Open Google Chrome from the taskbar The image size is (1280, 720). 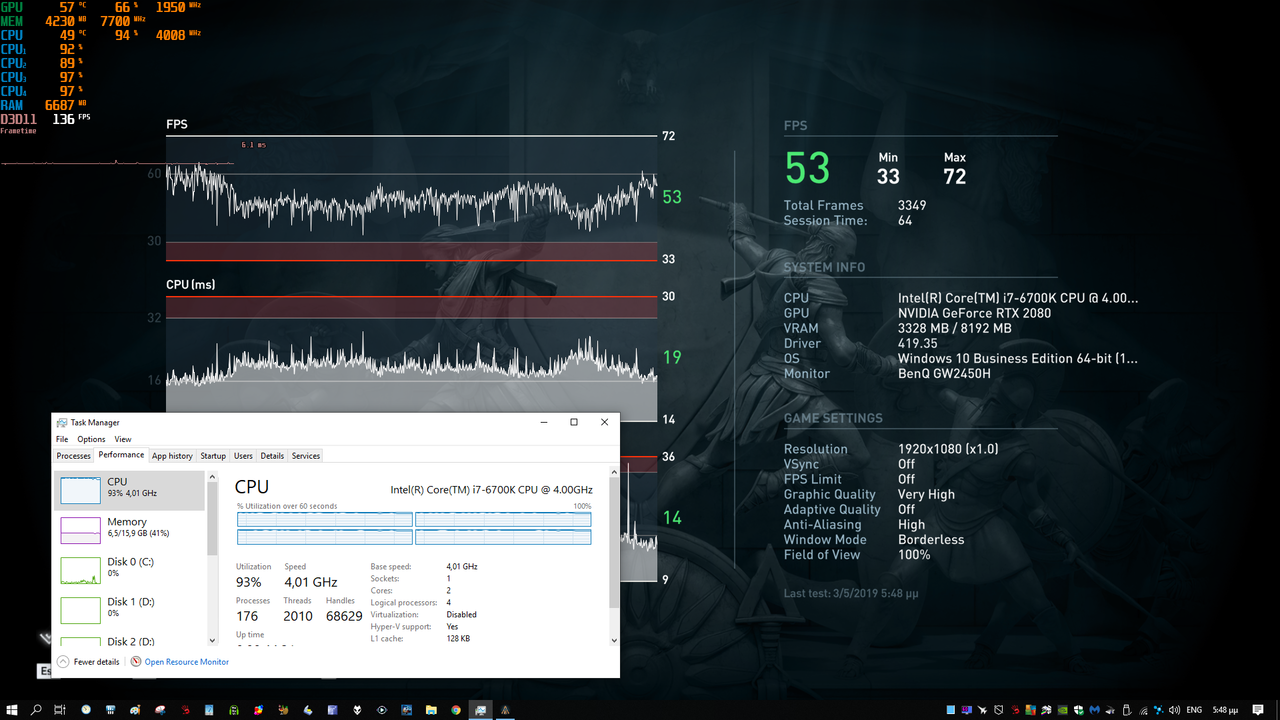456,710
